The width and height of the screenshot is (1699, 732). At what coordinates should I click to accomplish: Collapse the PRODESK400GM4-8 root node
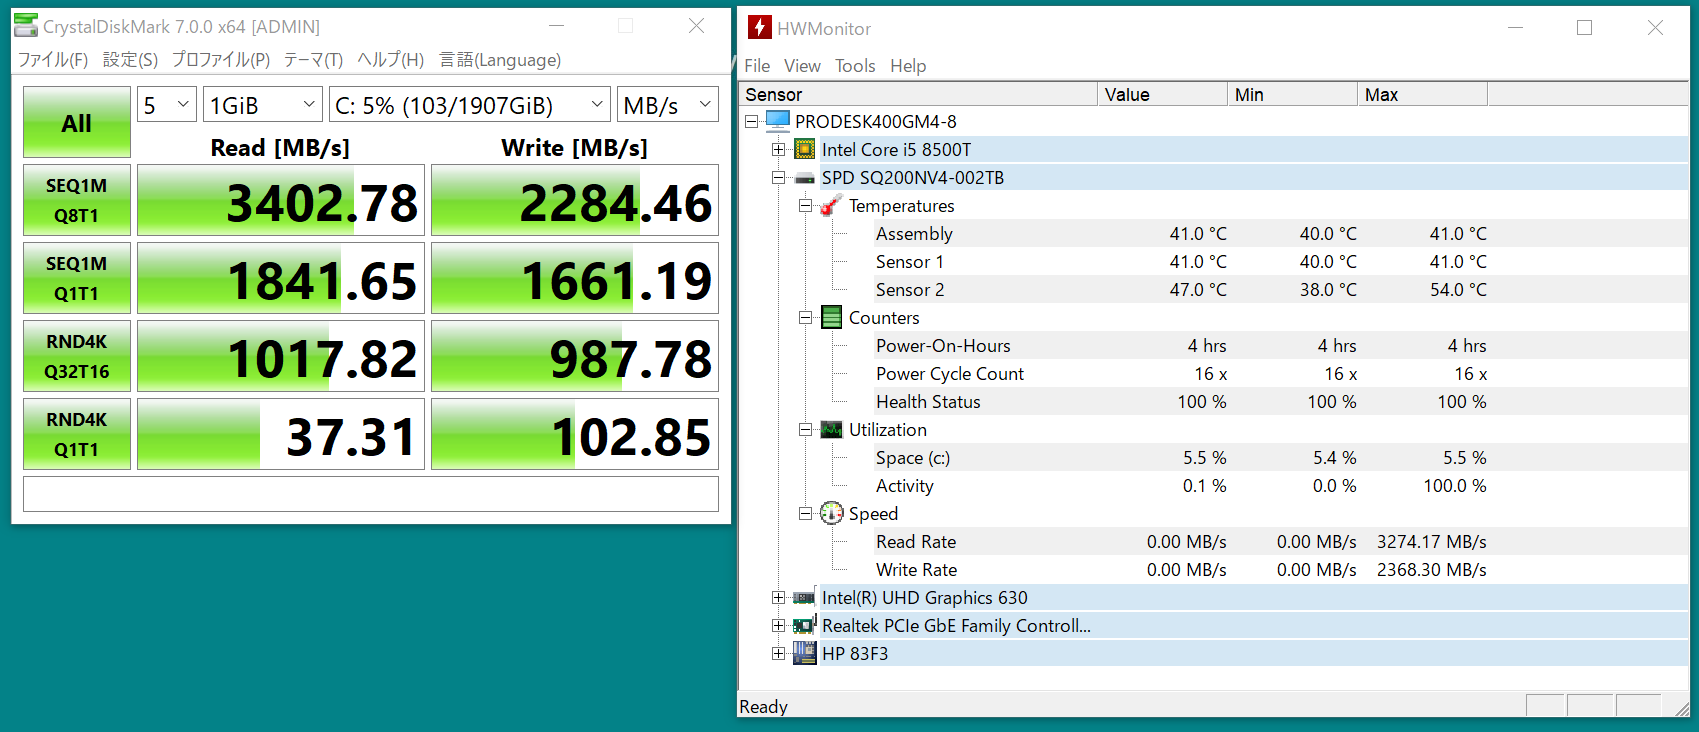click(751, 121)
